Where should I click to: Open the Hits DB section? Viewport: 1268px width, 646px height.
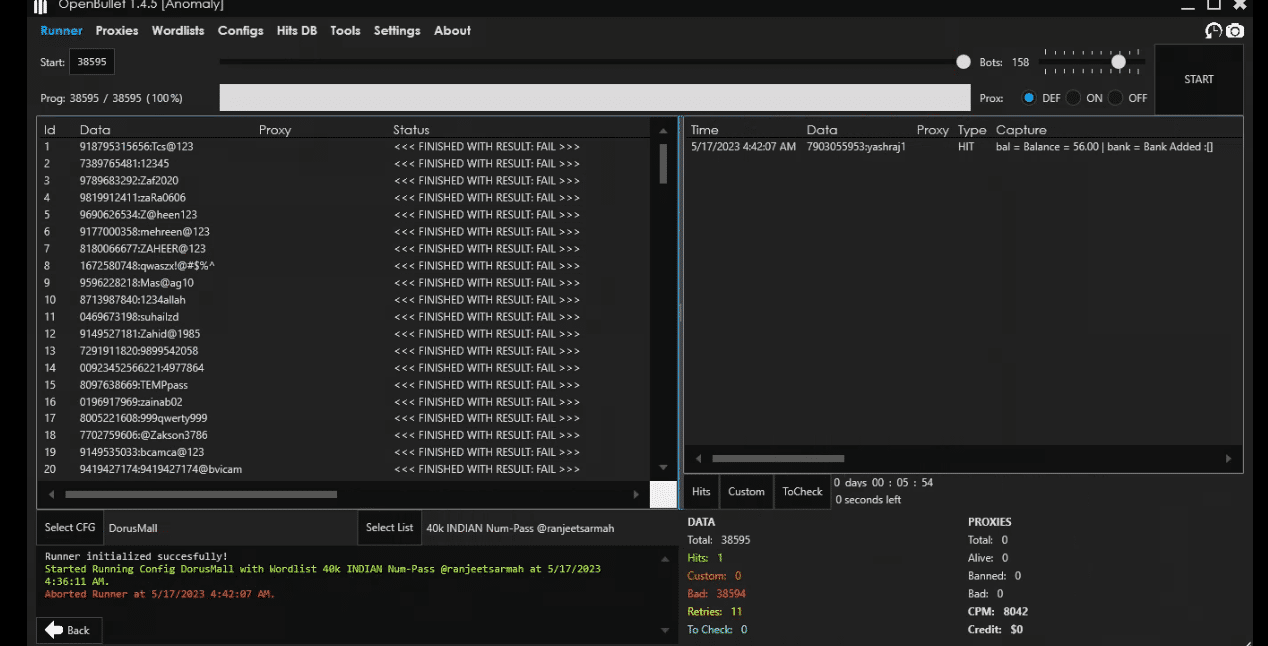click(x=296, y=31)
